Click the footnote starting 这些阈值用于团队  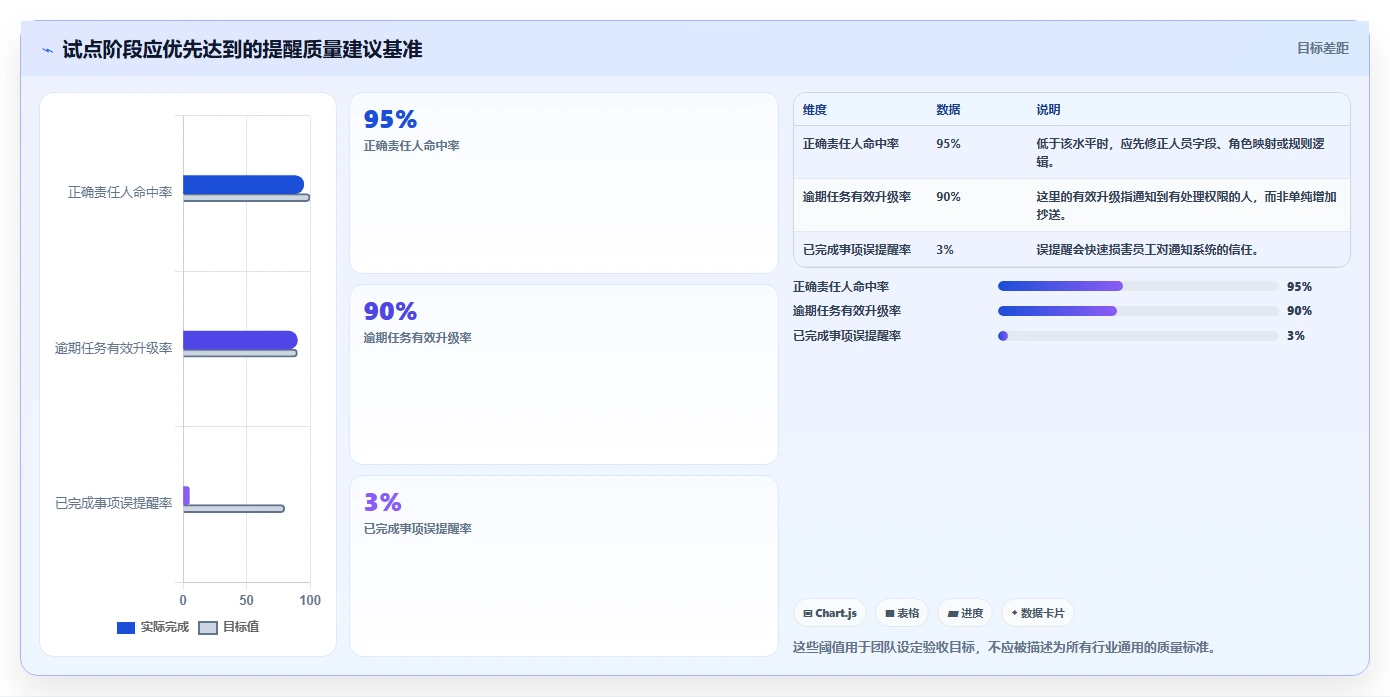click(1005, 647)
